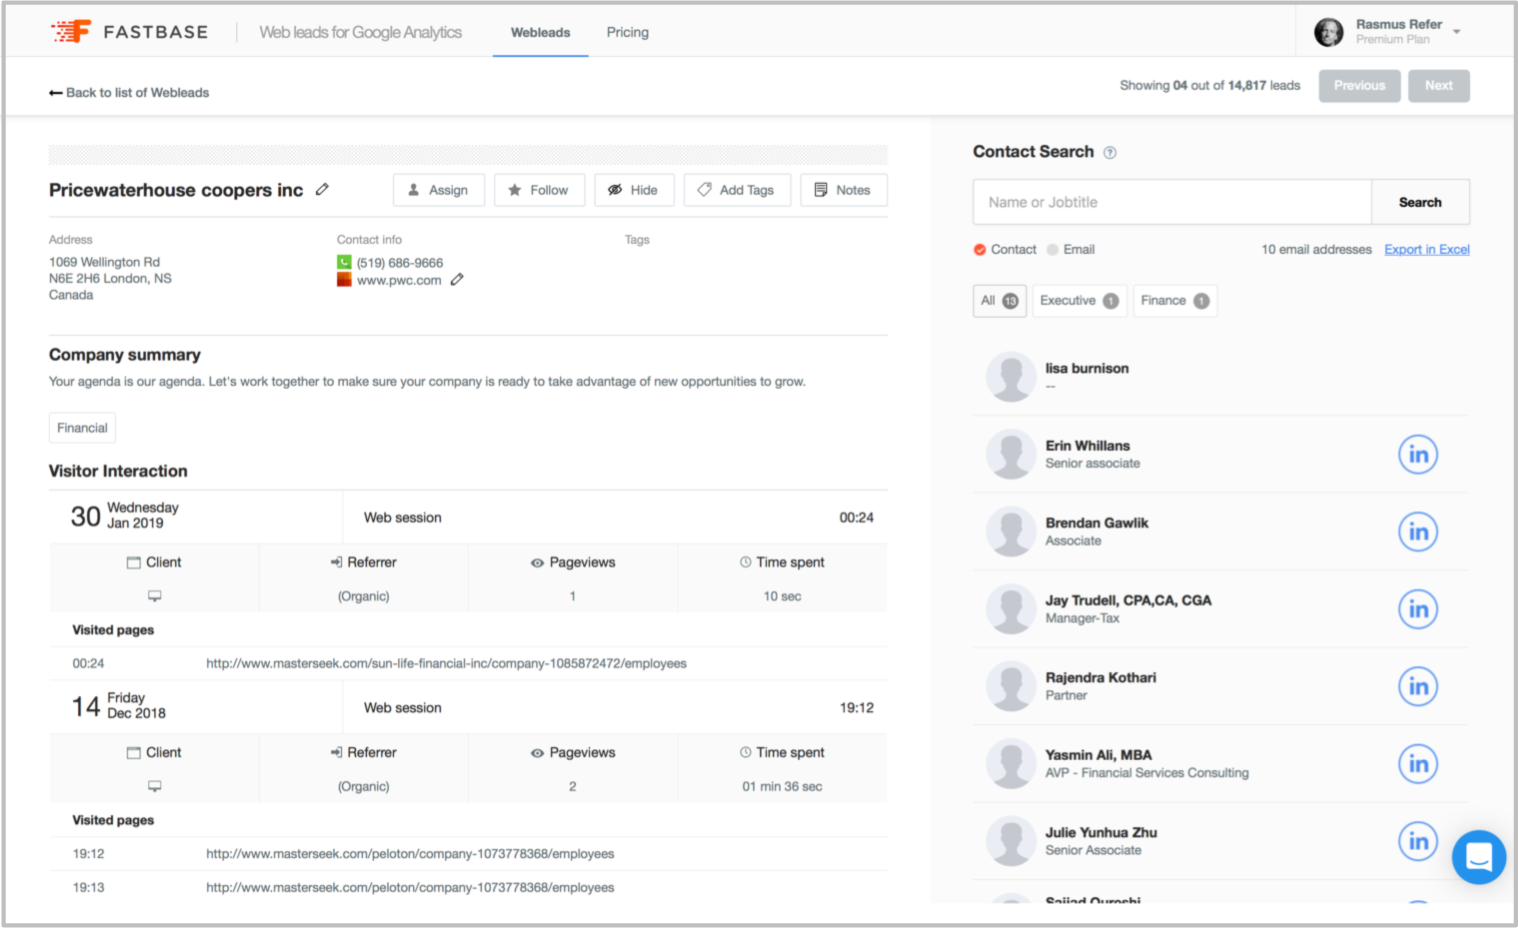Open Rajendra Kothari LinkedIn icon
1518x928 pixels.
coord(1418,686)
